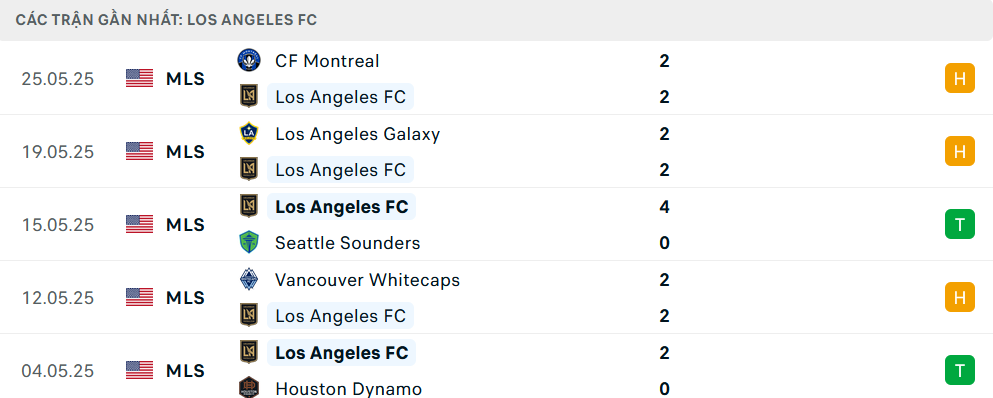Click the 'Các trận gần nhất: Los Angeles FC' header
This screenshot has width=993, height=398.
[x=167, y=20]
